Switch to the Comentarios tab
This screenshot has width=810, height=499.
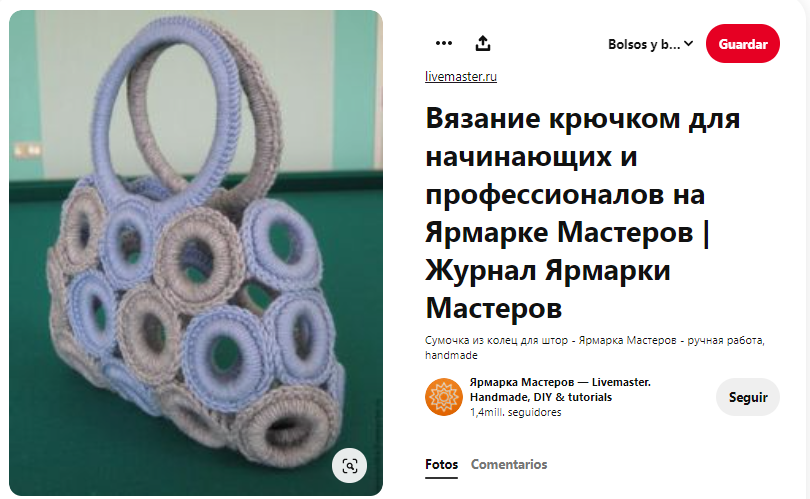(x=509, y=464)
